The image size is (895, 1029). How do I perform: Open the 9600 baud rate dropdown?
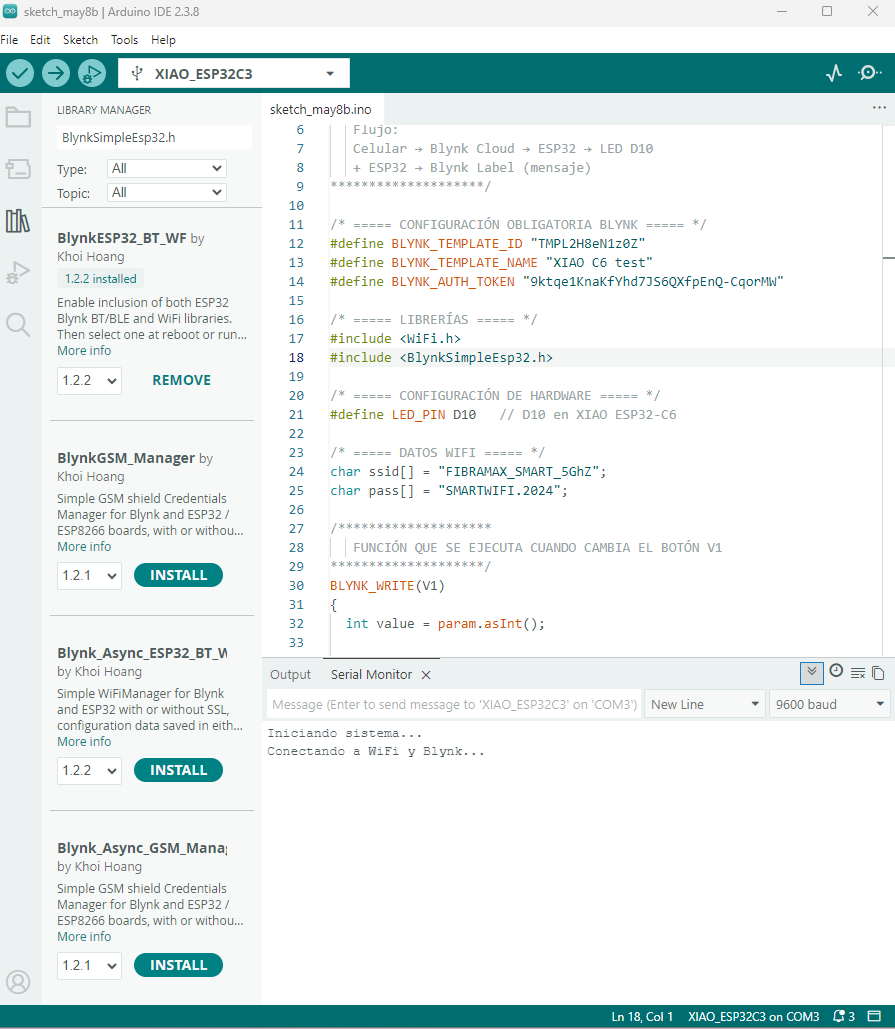click(829, 704)
